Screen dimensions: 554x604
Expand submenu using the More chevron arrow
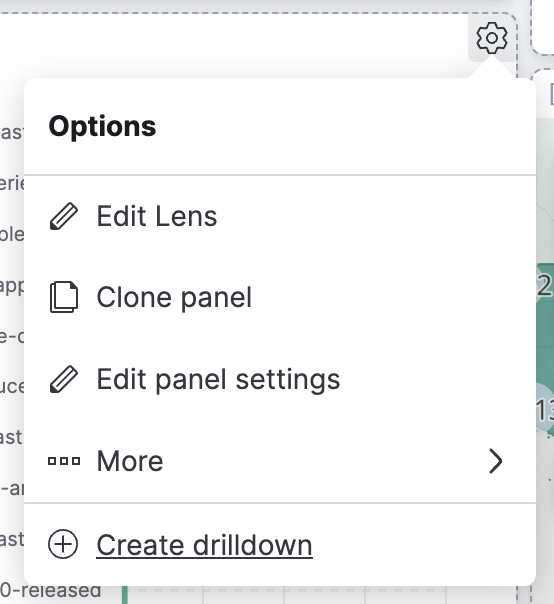[x=495, y=461]
